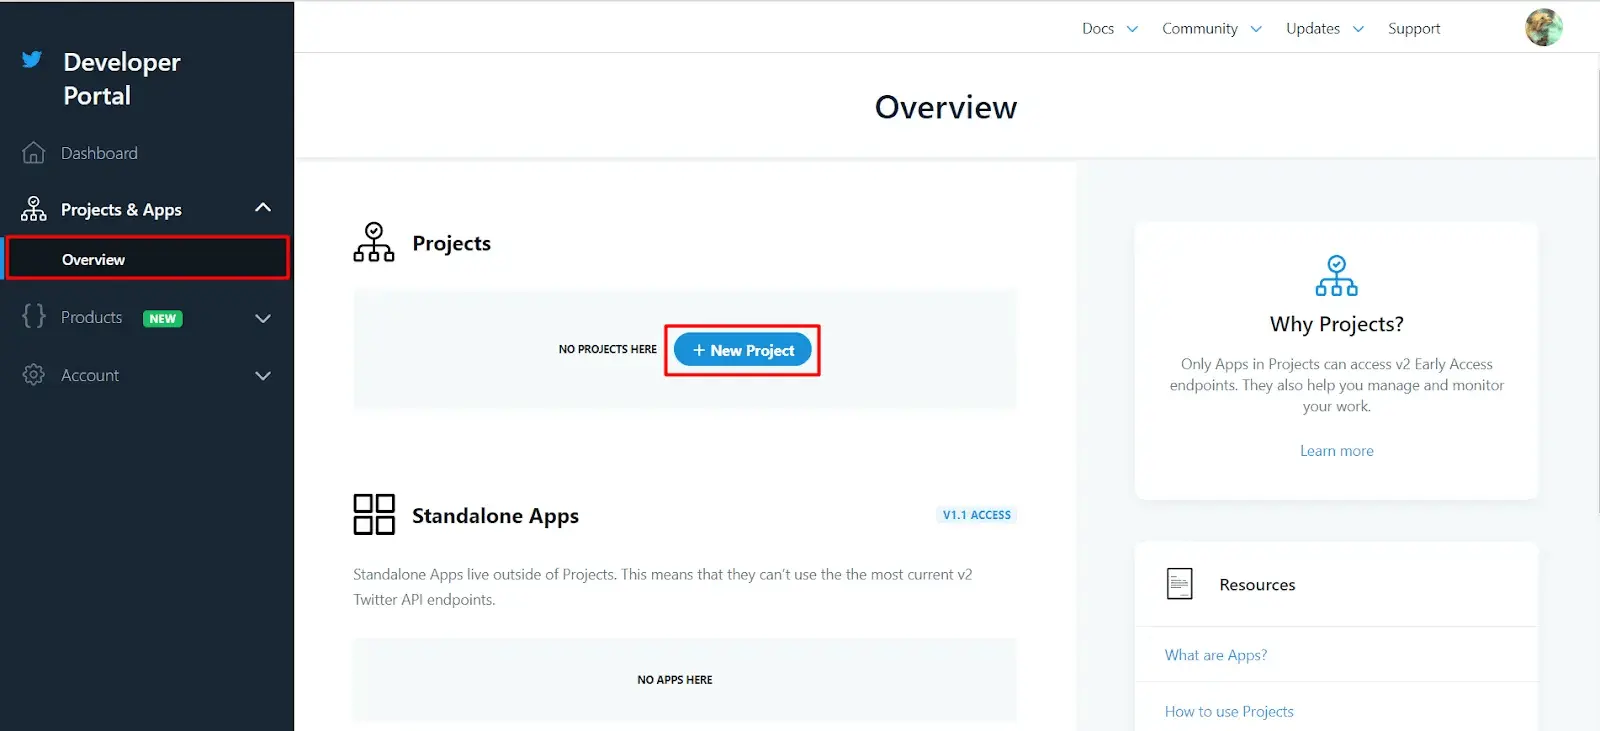Open the Updates menu

pyautogui.click(x=1313, y=28)
